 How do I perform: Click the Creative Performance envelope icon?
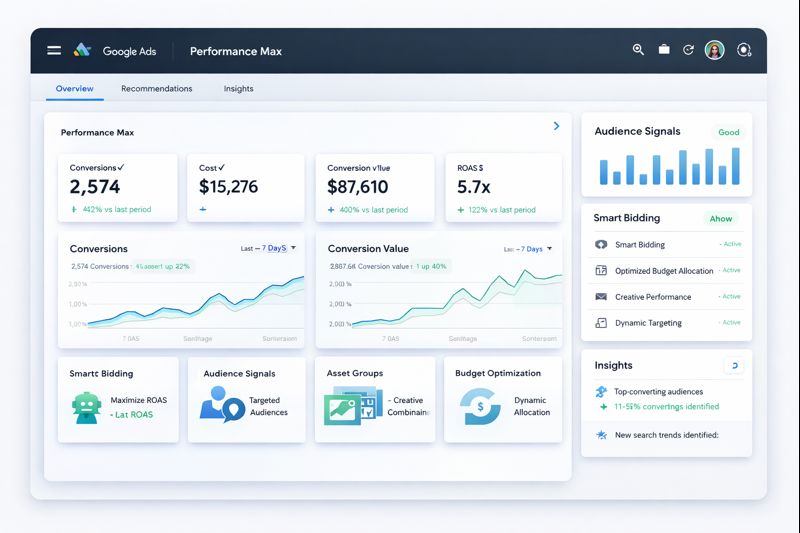point(601,296)
